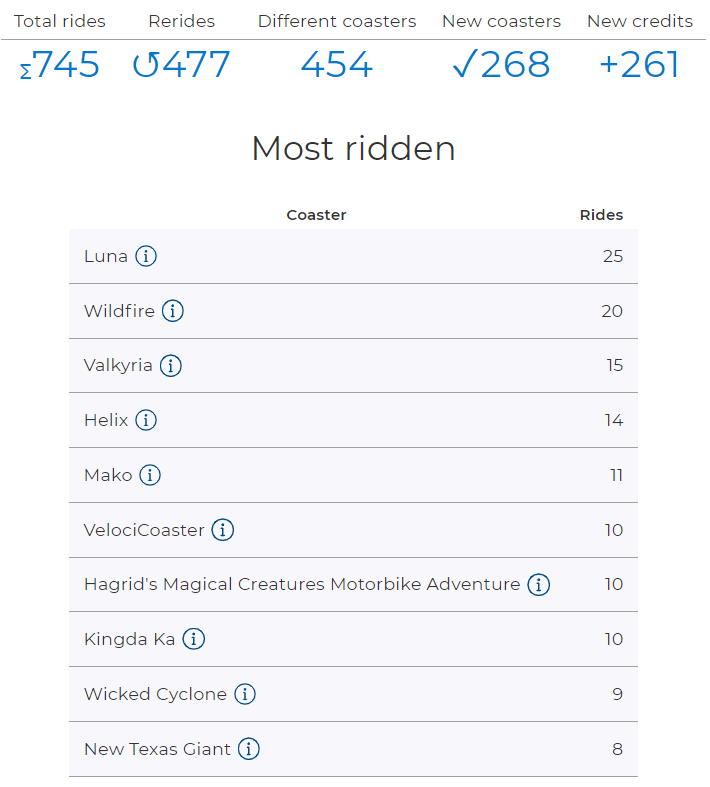The height and width of the screenshot is (787, 710).
Task: Click the Coaster column header
Action: 316,215
